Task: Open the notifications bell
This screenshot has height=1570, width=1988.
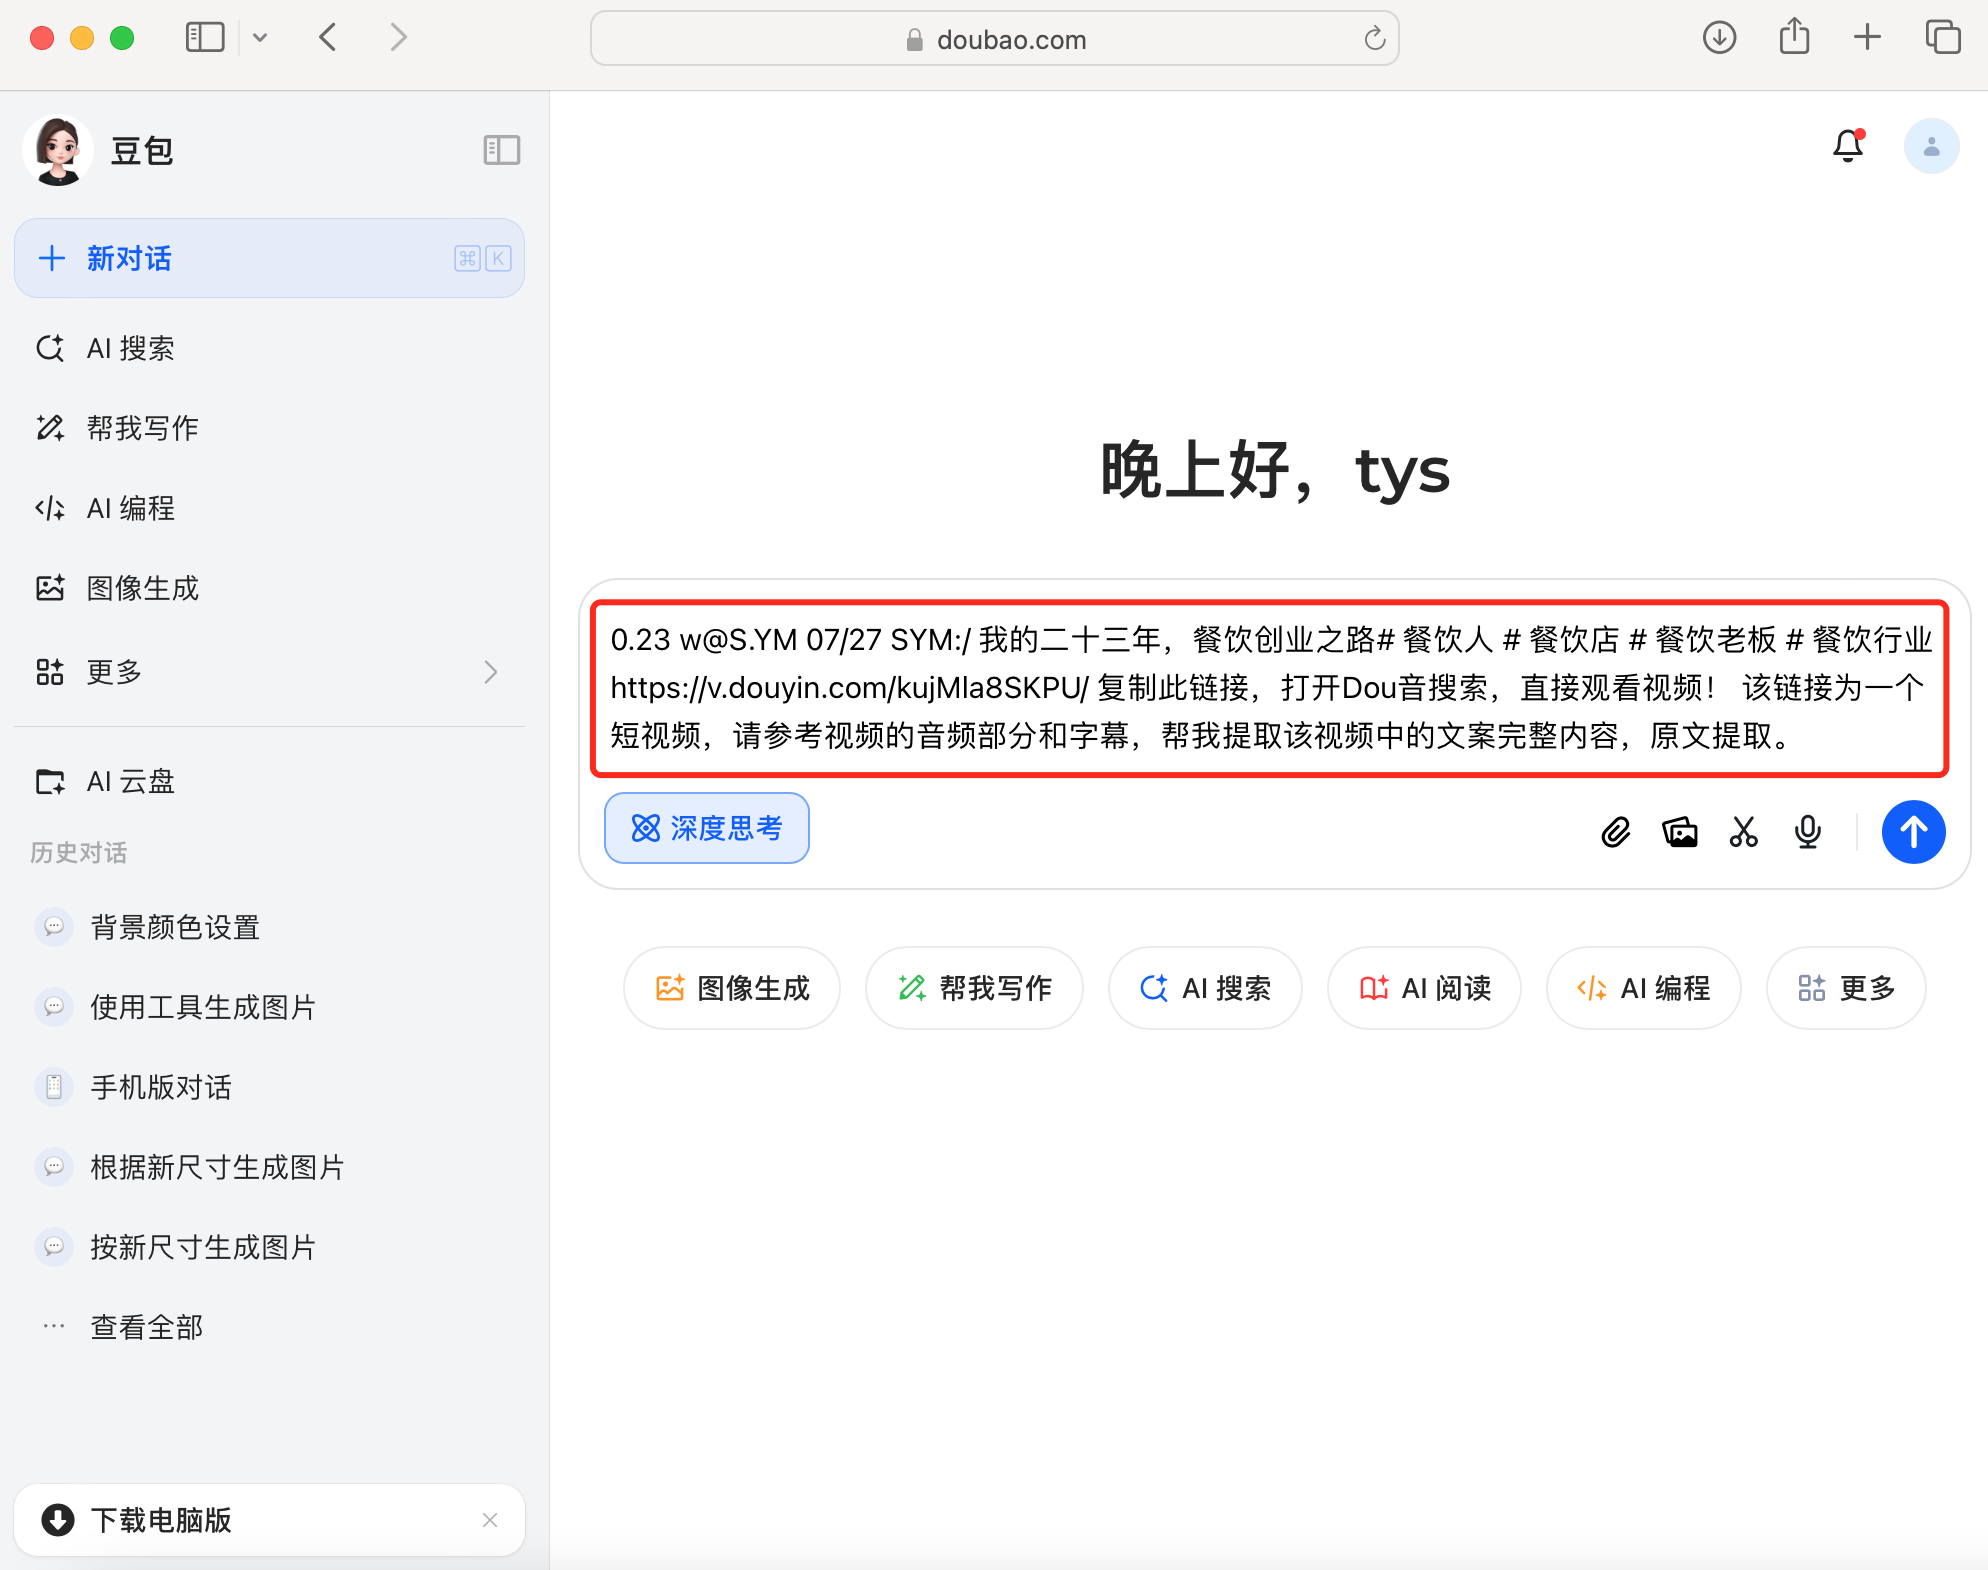Action: click(x=1848, y=146)
